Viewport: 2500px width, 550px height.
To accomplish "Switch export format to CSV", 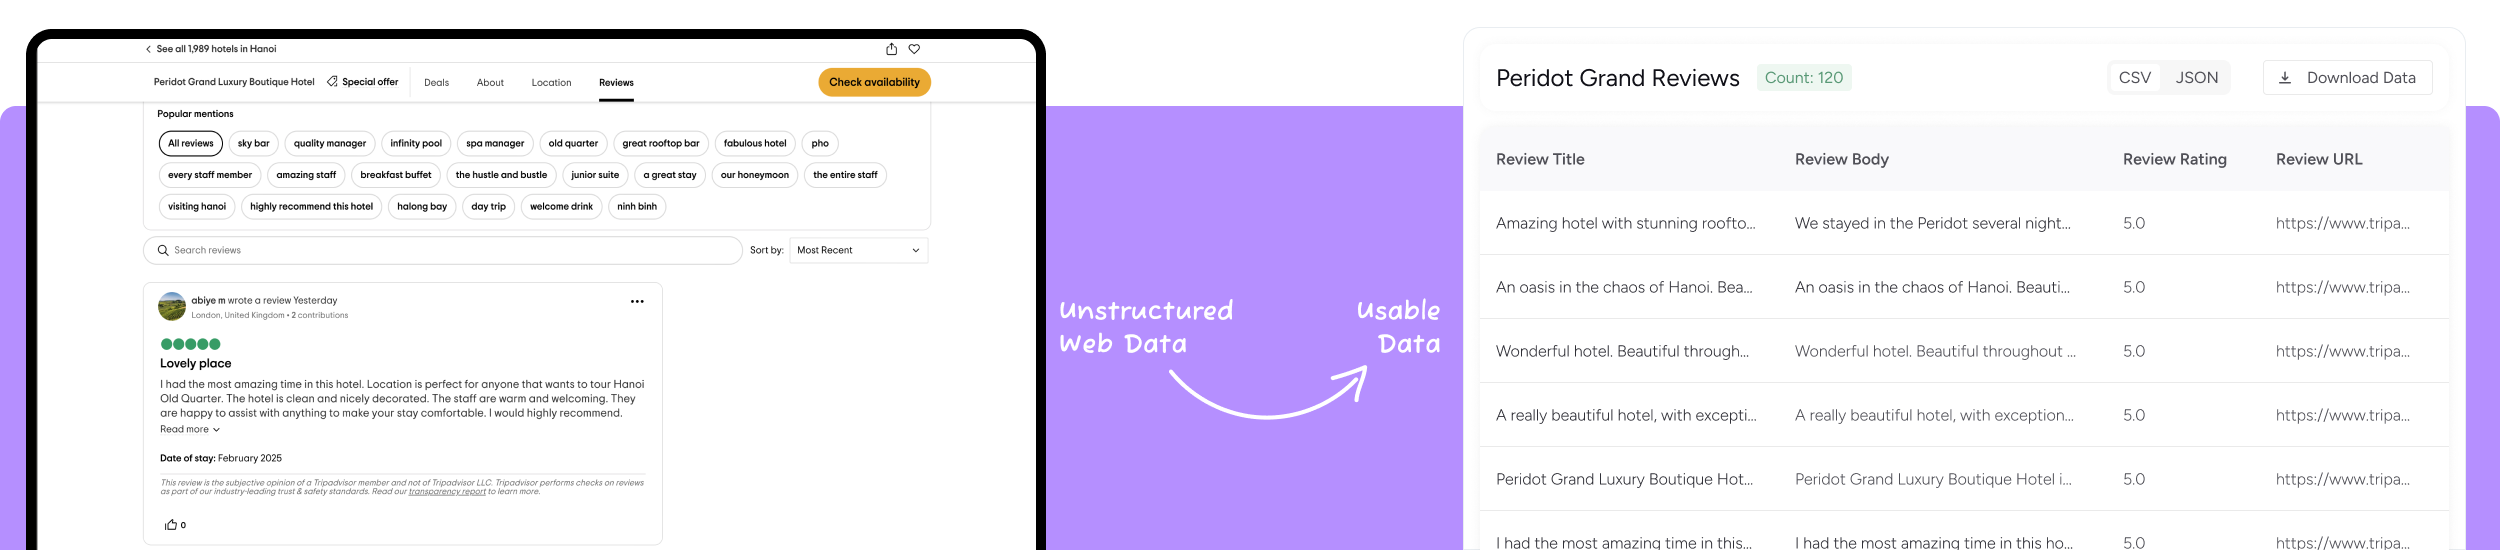I will tap(2134, 78).
